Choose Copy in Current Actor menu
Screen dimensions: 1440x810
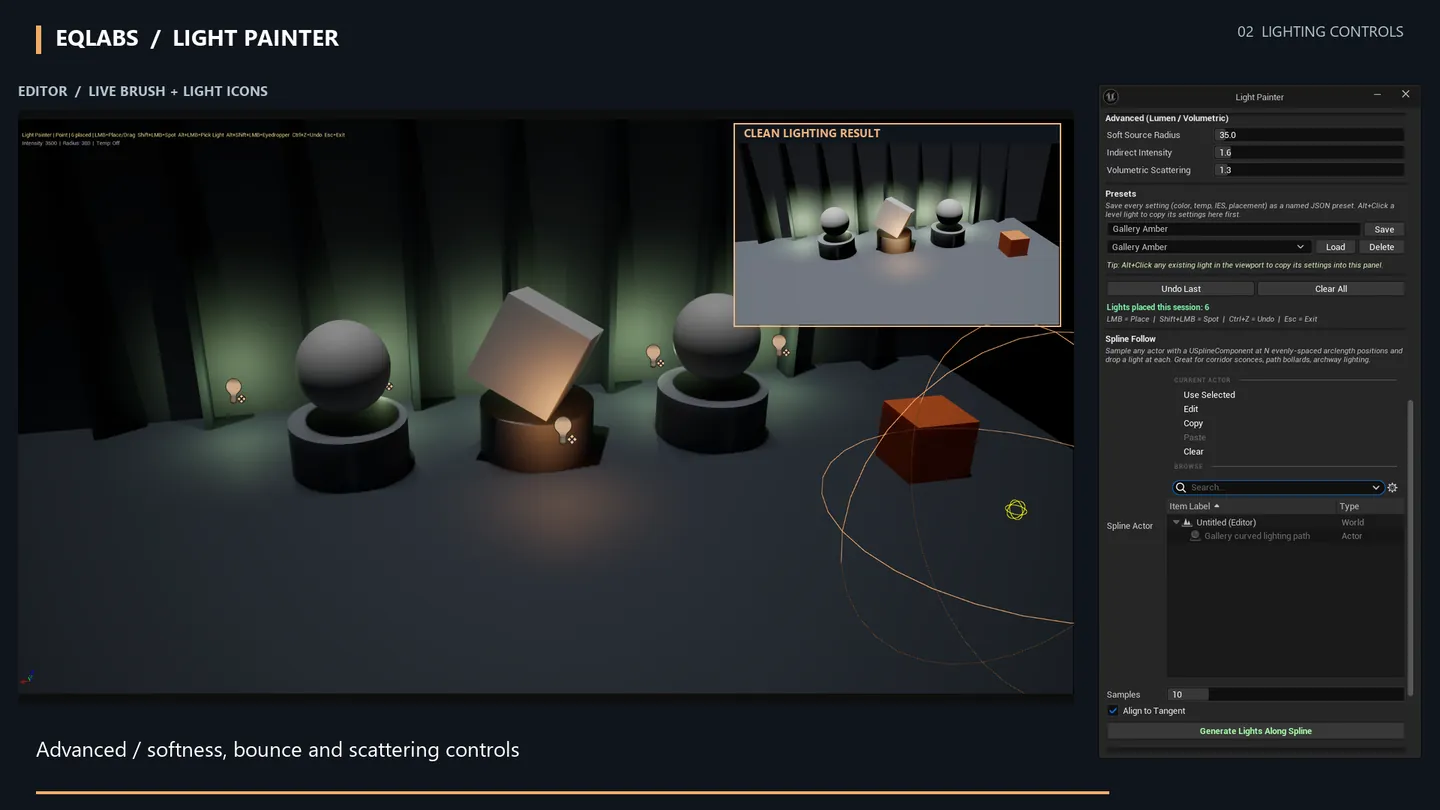click(1193, 423)
